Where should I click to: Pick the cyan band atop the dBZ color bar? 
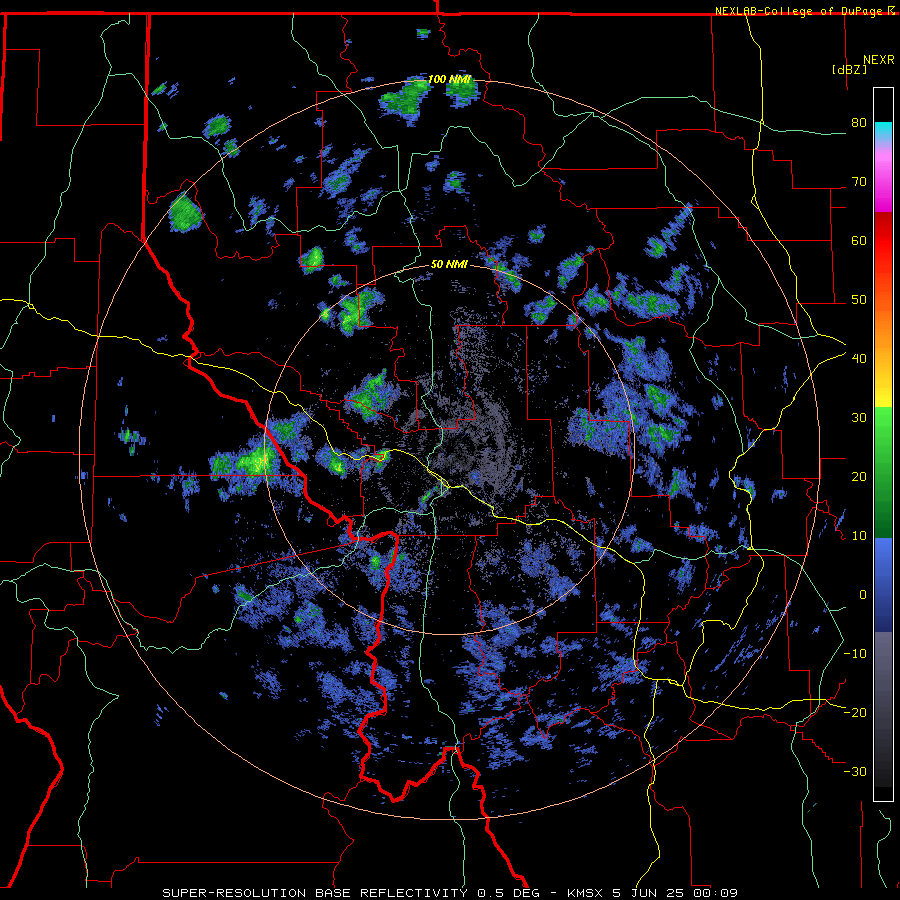click(883, 131)
